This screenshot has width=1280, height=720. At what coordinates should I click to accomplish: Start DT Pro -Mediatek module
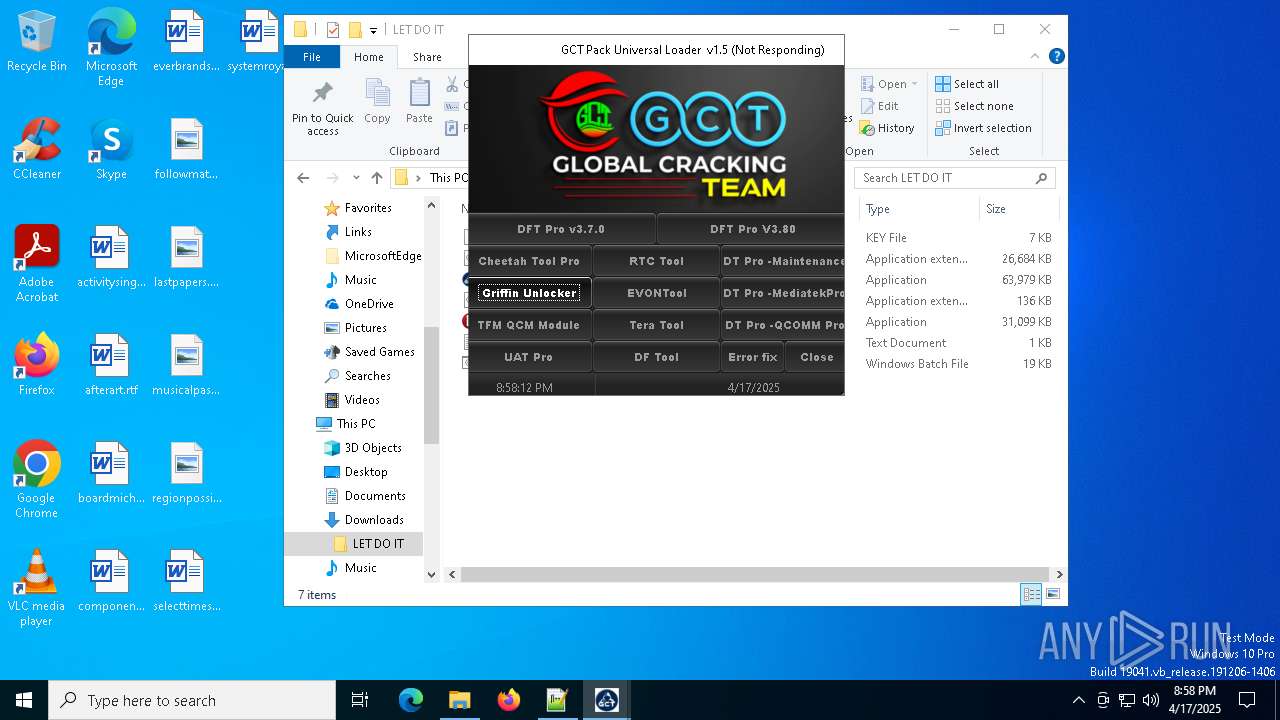pos(783,293)
